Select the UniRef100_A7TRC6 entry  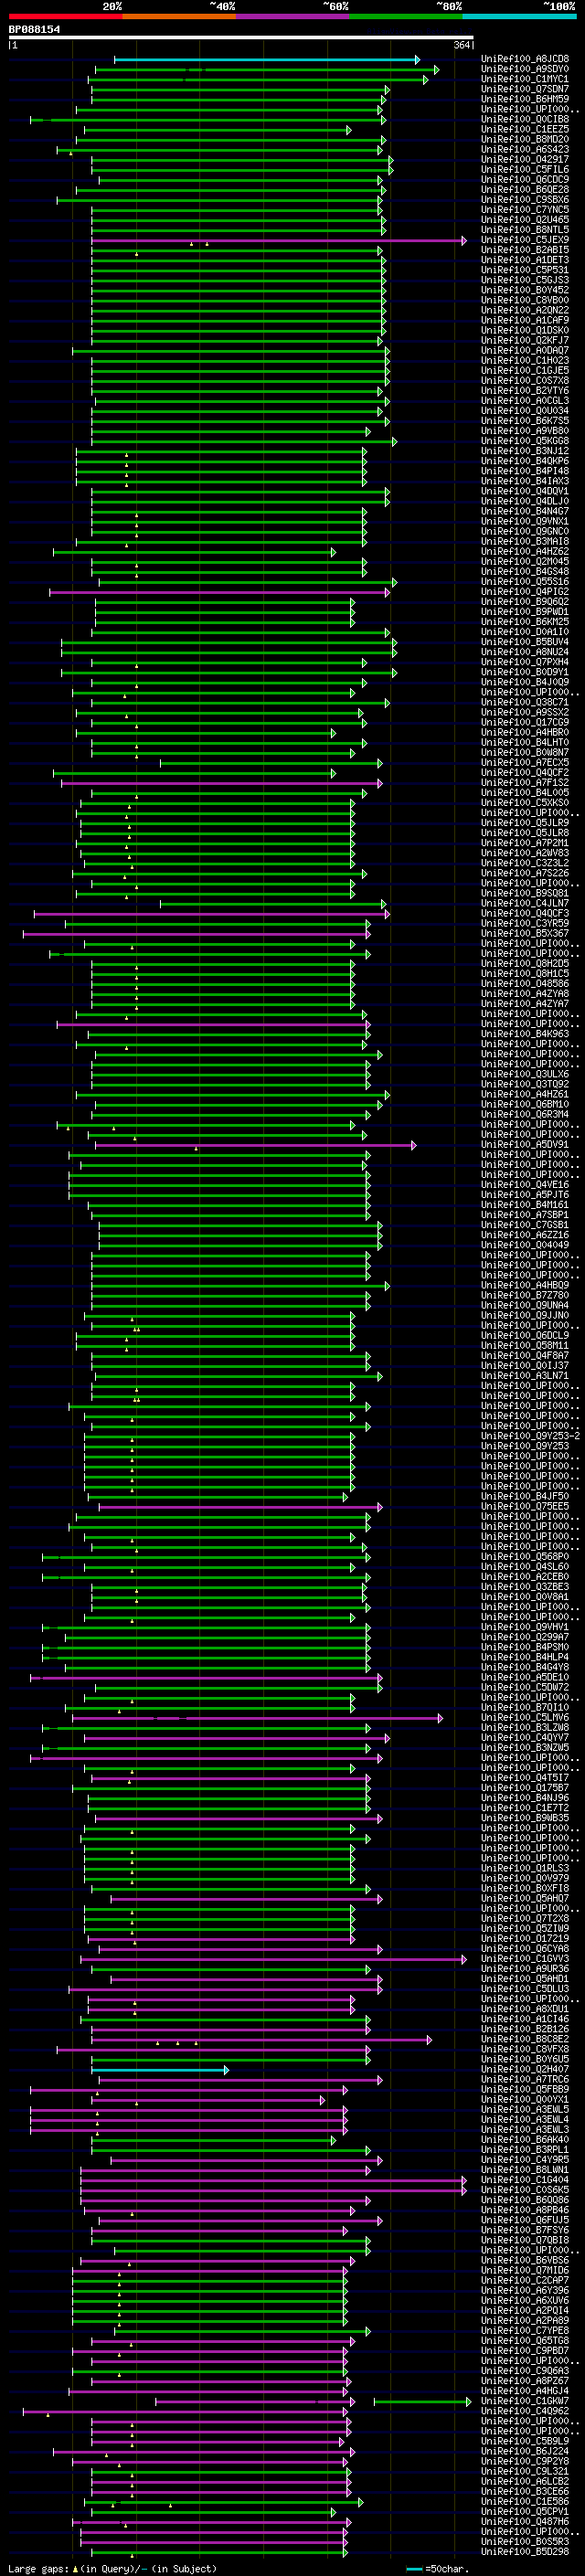pos(525,2080)
